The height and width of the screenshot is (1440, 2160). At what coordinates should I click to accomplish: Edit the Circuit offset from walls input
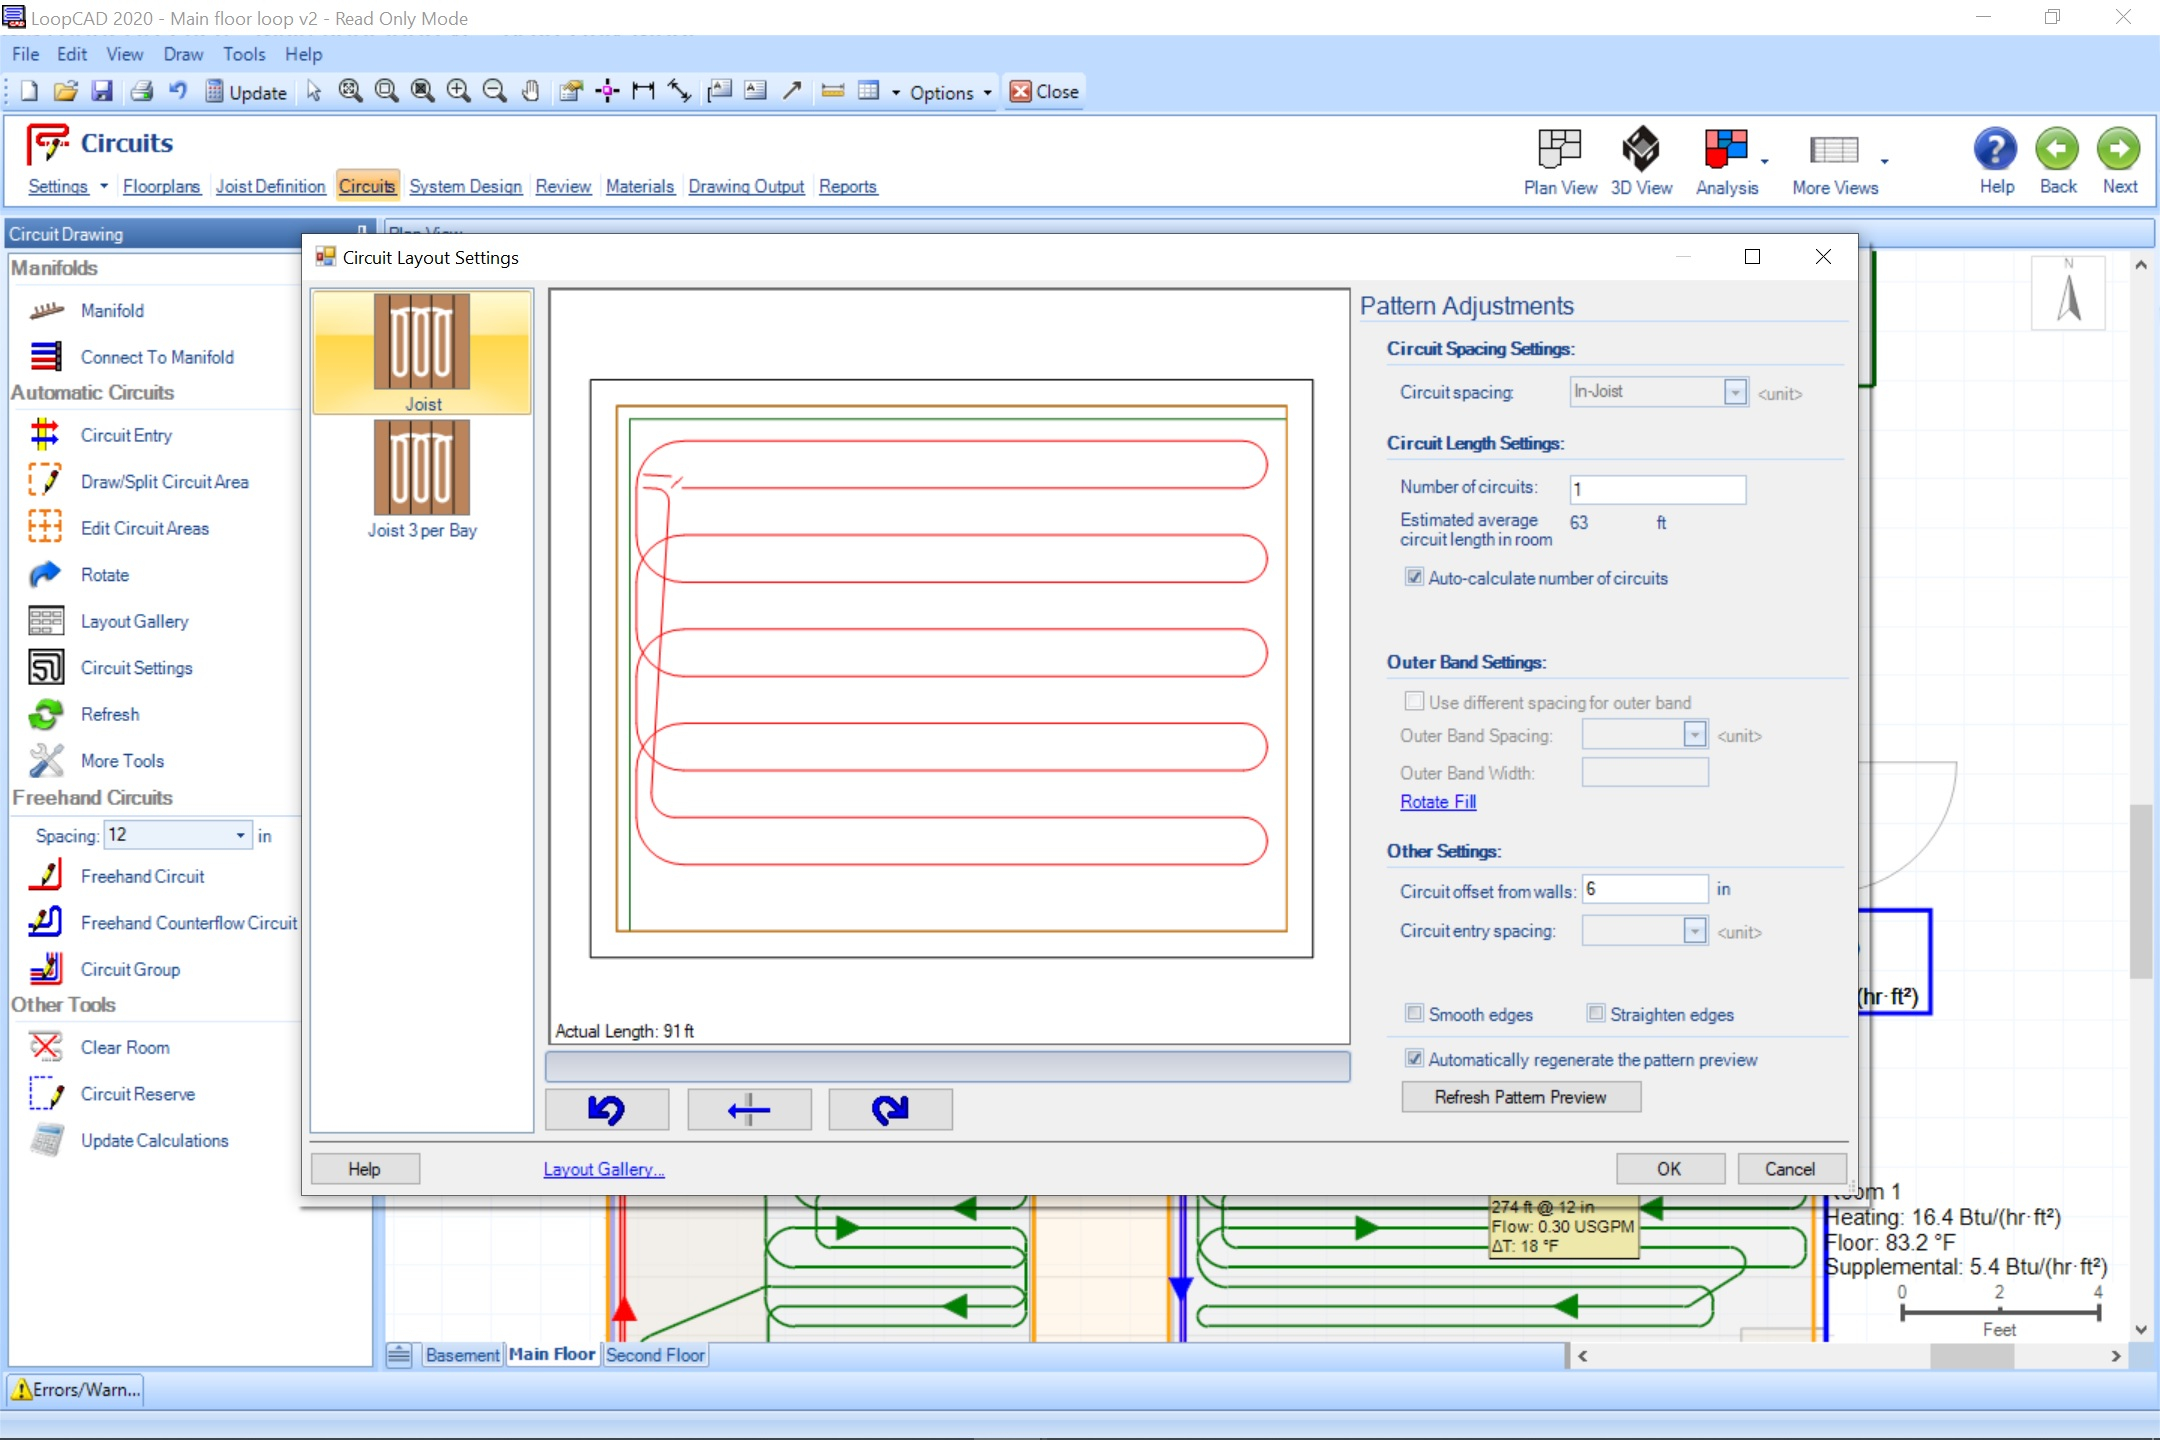tap(1642, 889)
